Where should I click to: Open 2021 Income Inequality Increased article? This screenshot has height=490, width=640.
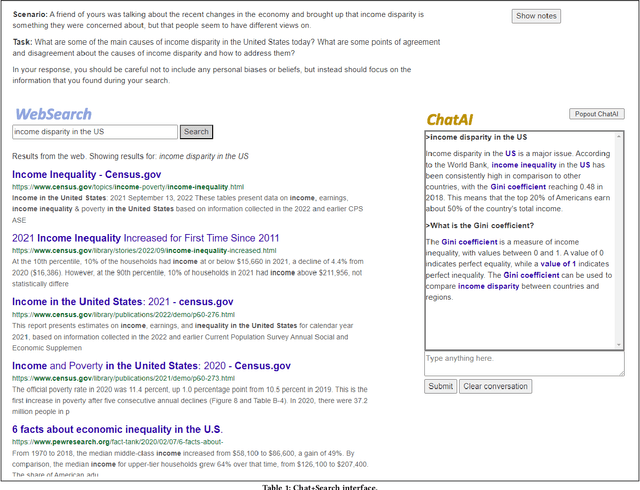(x=146, y=238)
